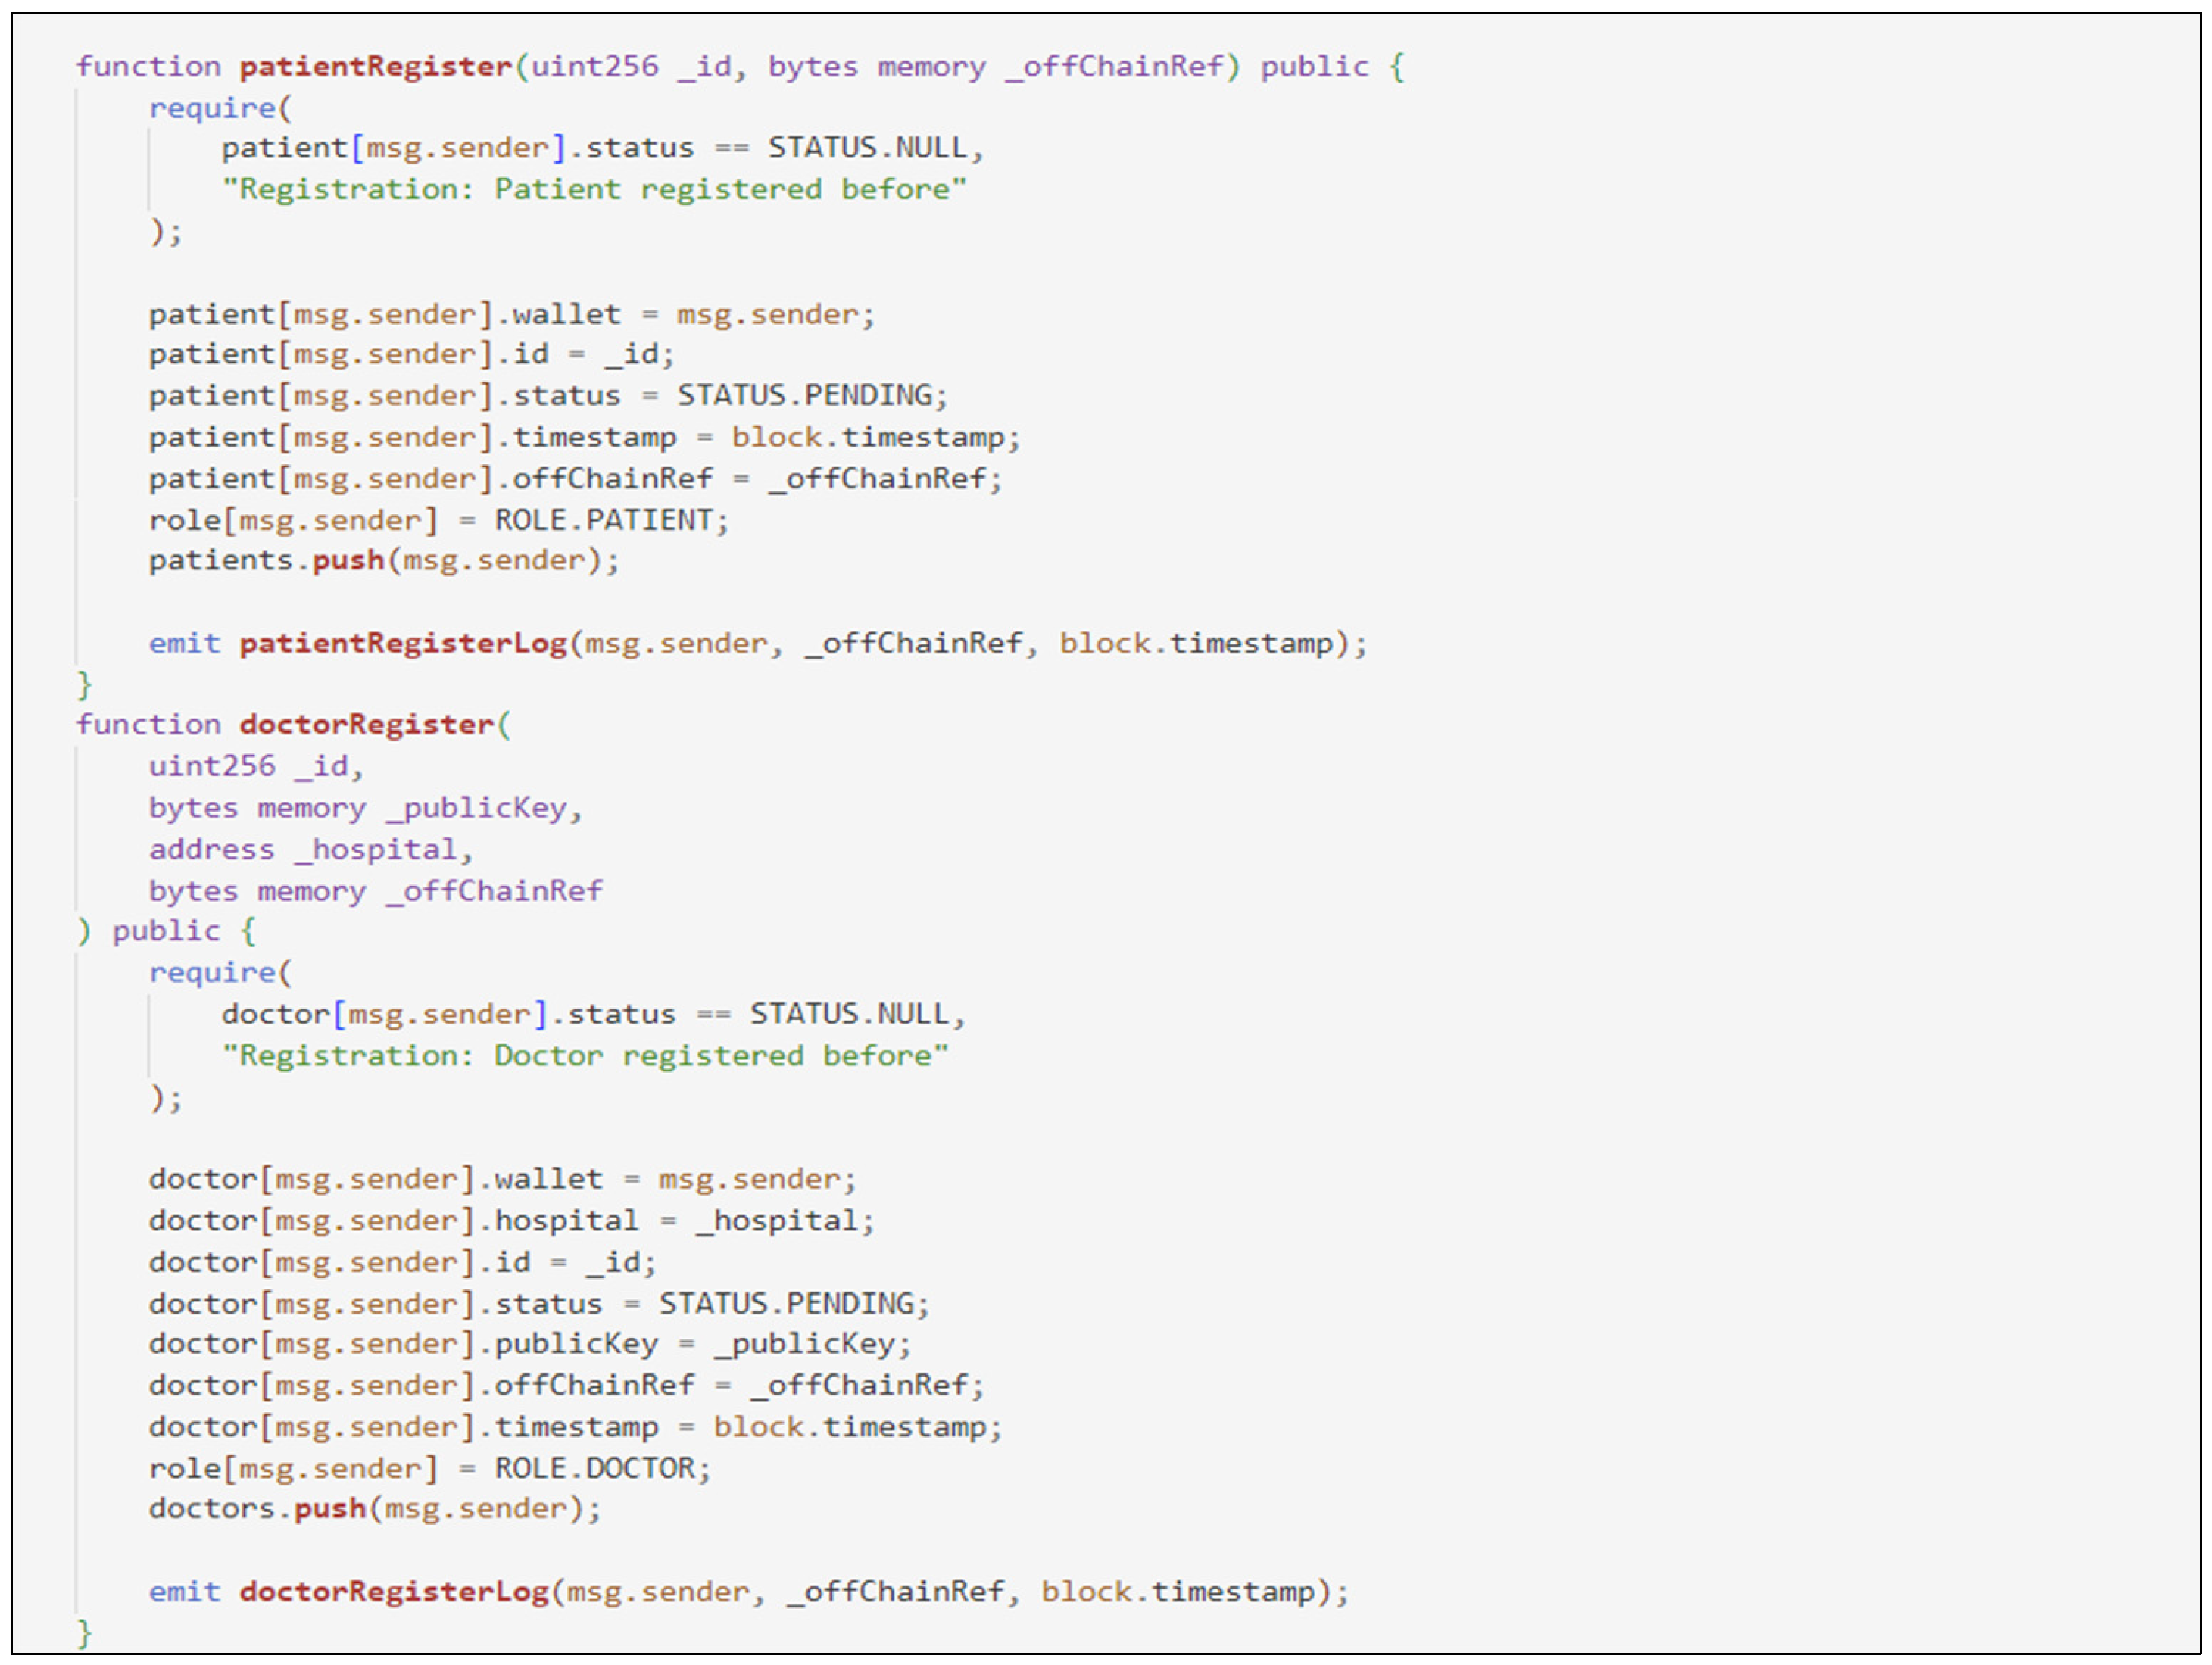2212x1665 pixels.
Task: Click bytes memory _publicKey parameter
Action: (365, 808)
